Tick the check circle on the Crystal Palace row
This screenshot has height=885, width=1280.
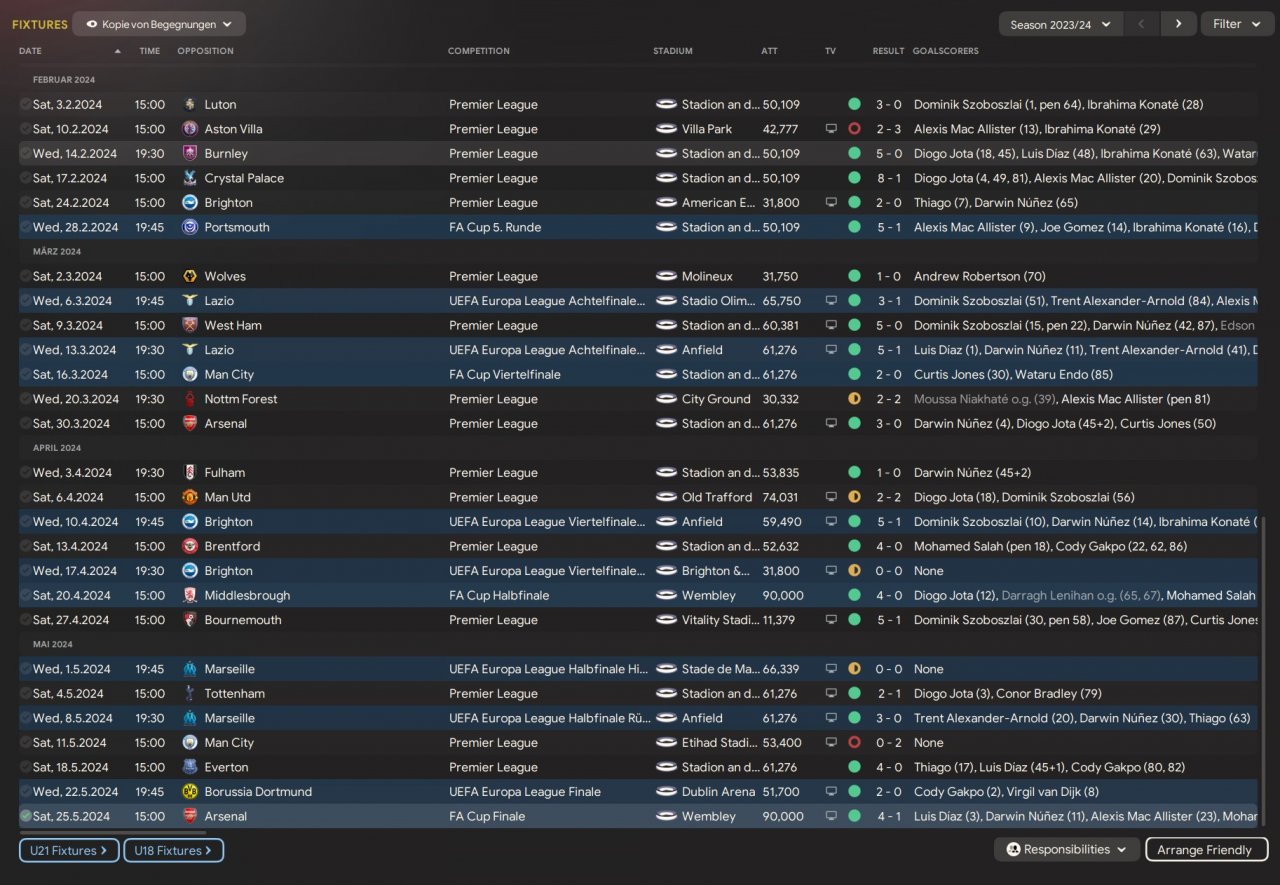25,178
